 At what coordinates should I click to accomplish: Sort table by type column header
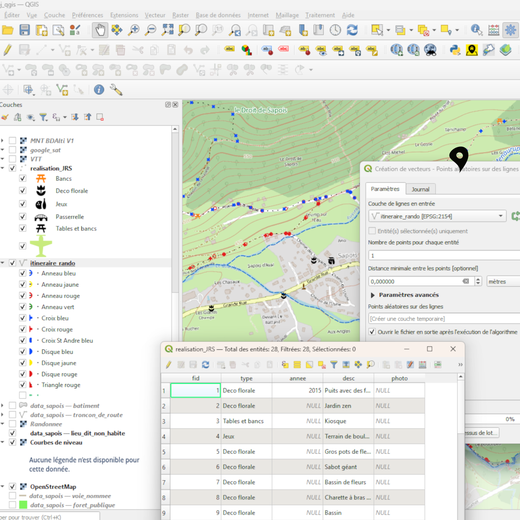click(x=246, y=378)
